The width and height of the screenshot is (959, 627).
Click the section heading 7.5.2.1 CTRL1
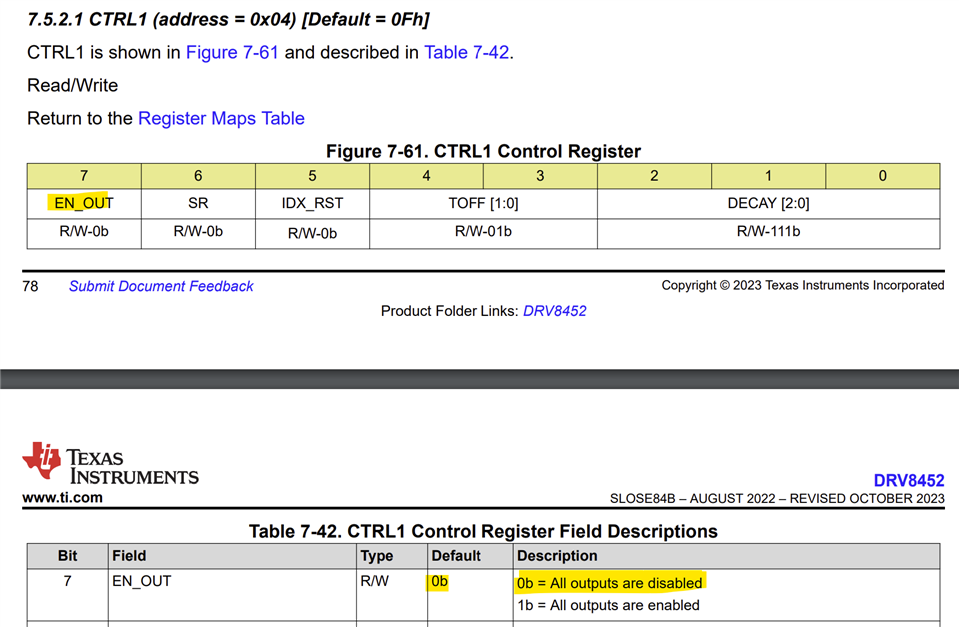[x=228, y=20]
